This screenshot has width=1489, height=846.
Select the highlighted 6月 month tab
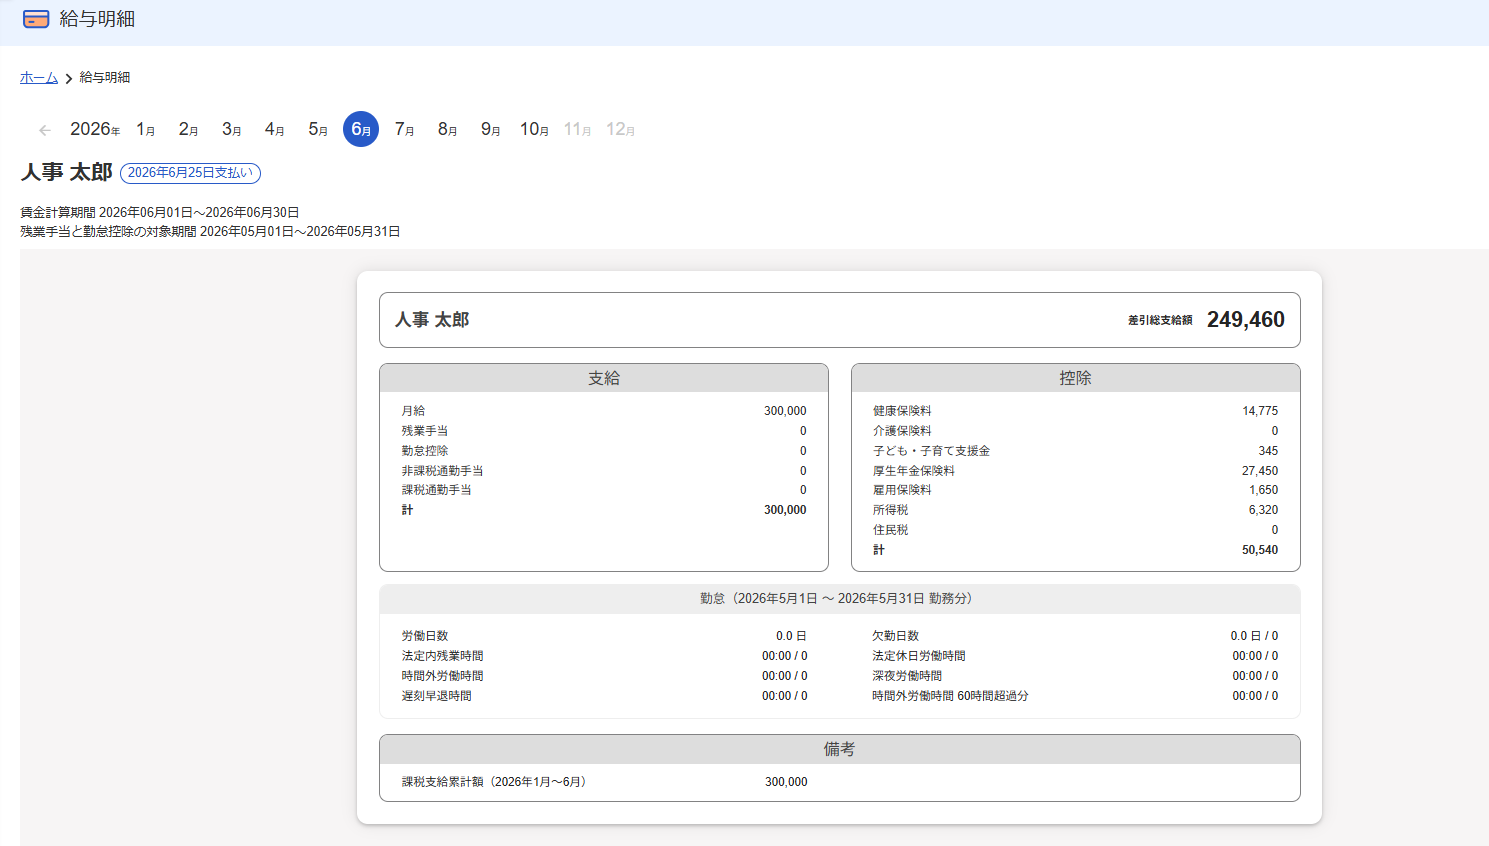coord(361,129)
